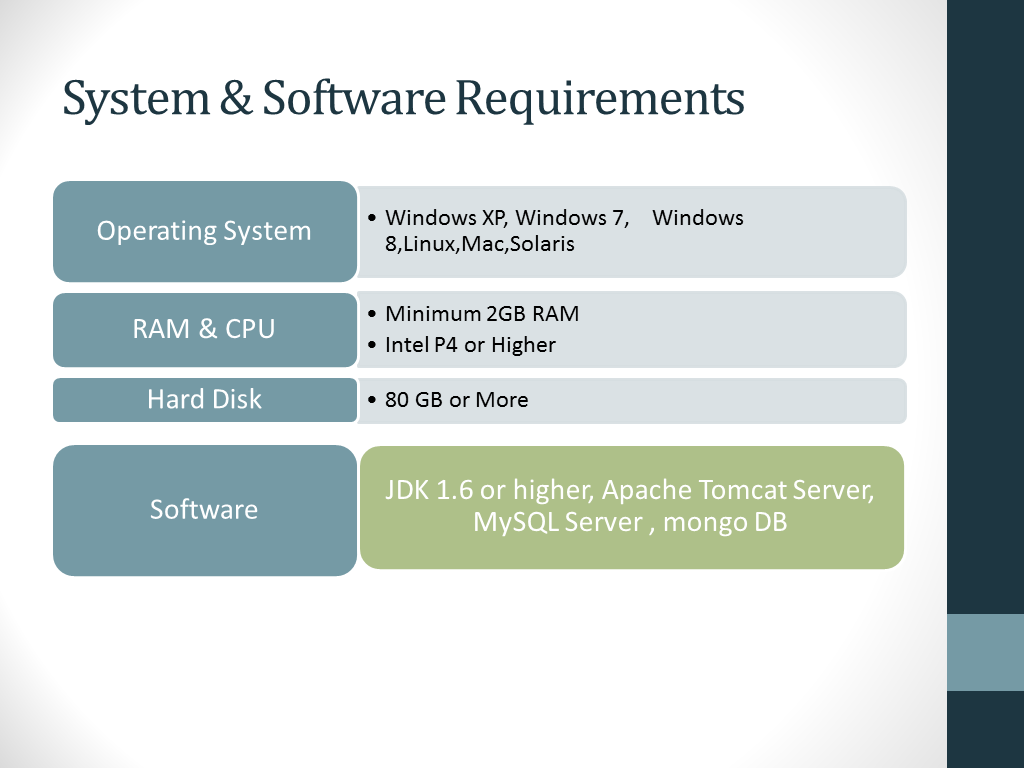Image resolution: width=1024 pixels, height=768 pixels.
Task: Click the MySQL Server, mongo DB text line
Action: click(x=630, y=522)
